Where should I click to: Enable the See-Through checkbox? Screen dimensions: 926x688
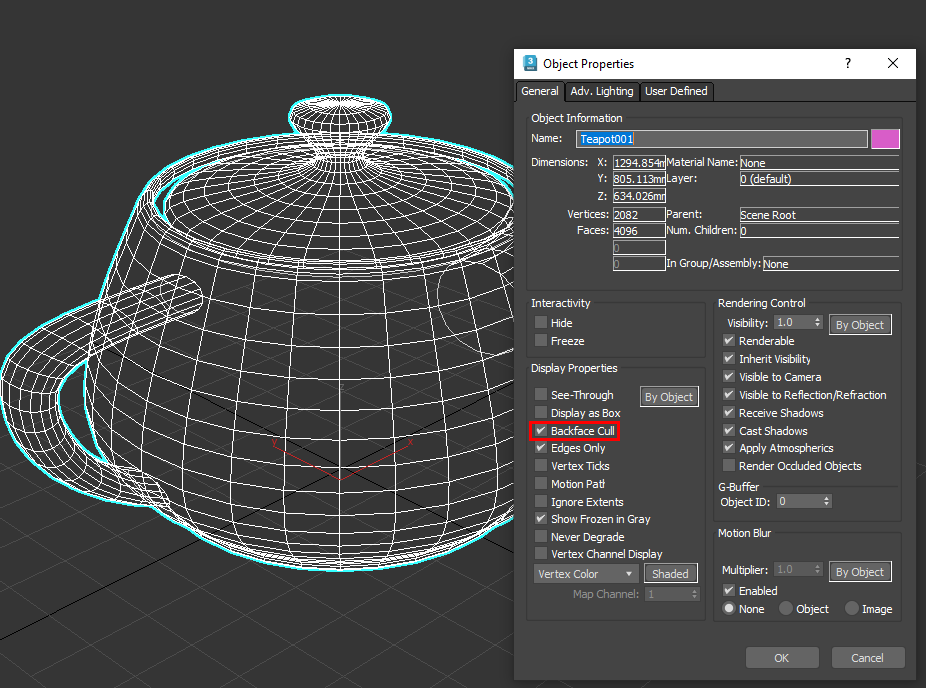(540, 394)
